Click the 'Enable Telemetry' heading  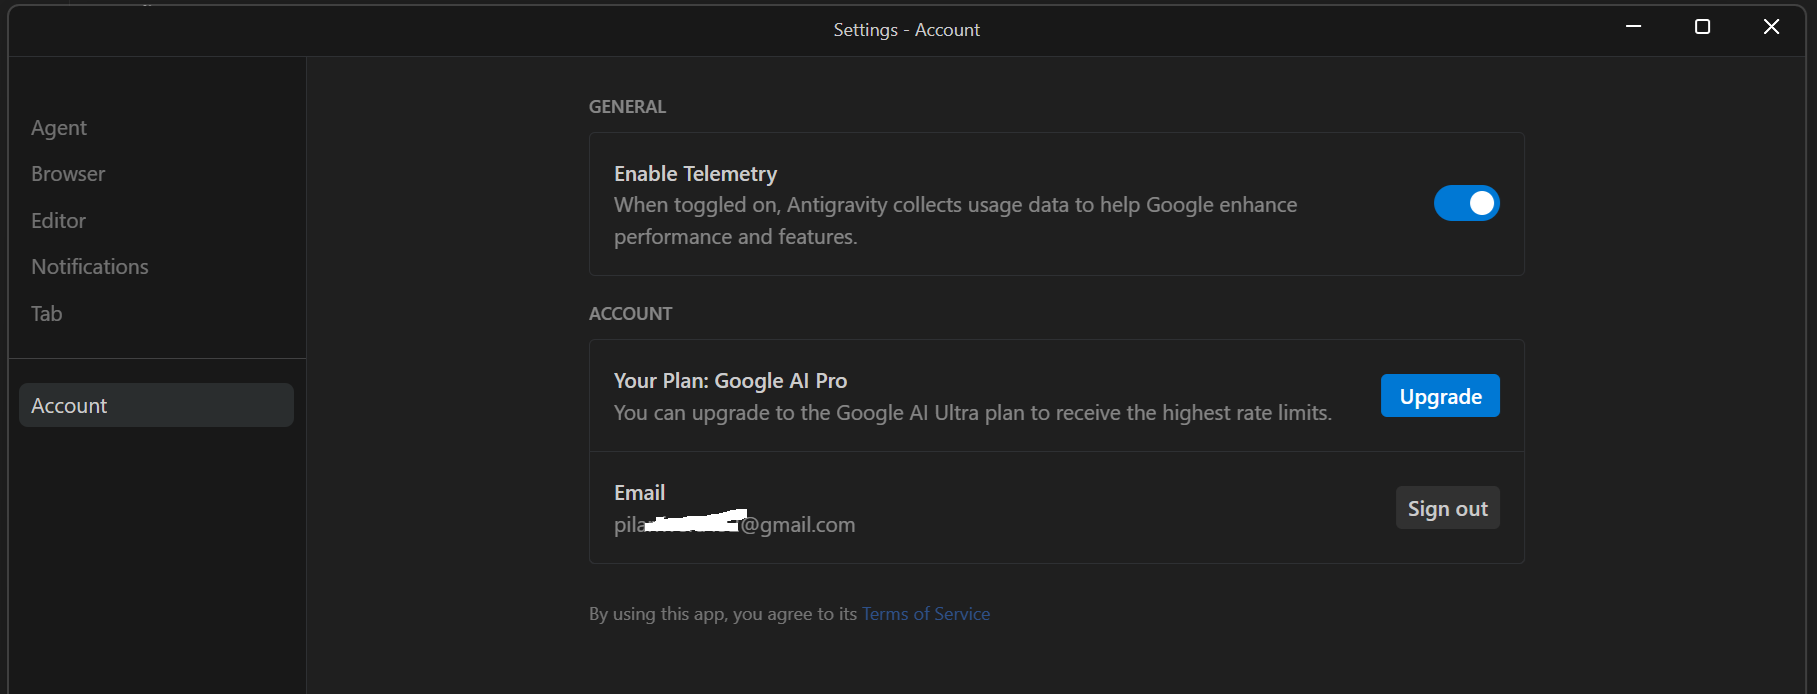pyautogui.click(x=695, y=174)
